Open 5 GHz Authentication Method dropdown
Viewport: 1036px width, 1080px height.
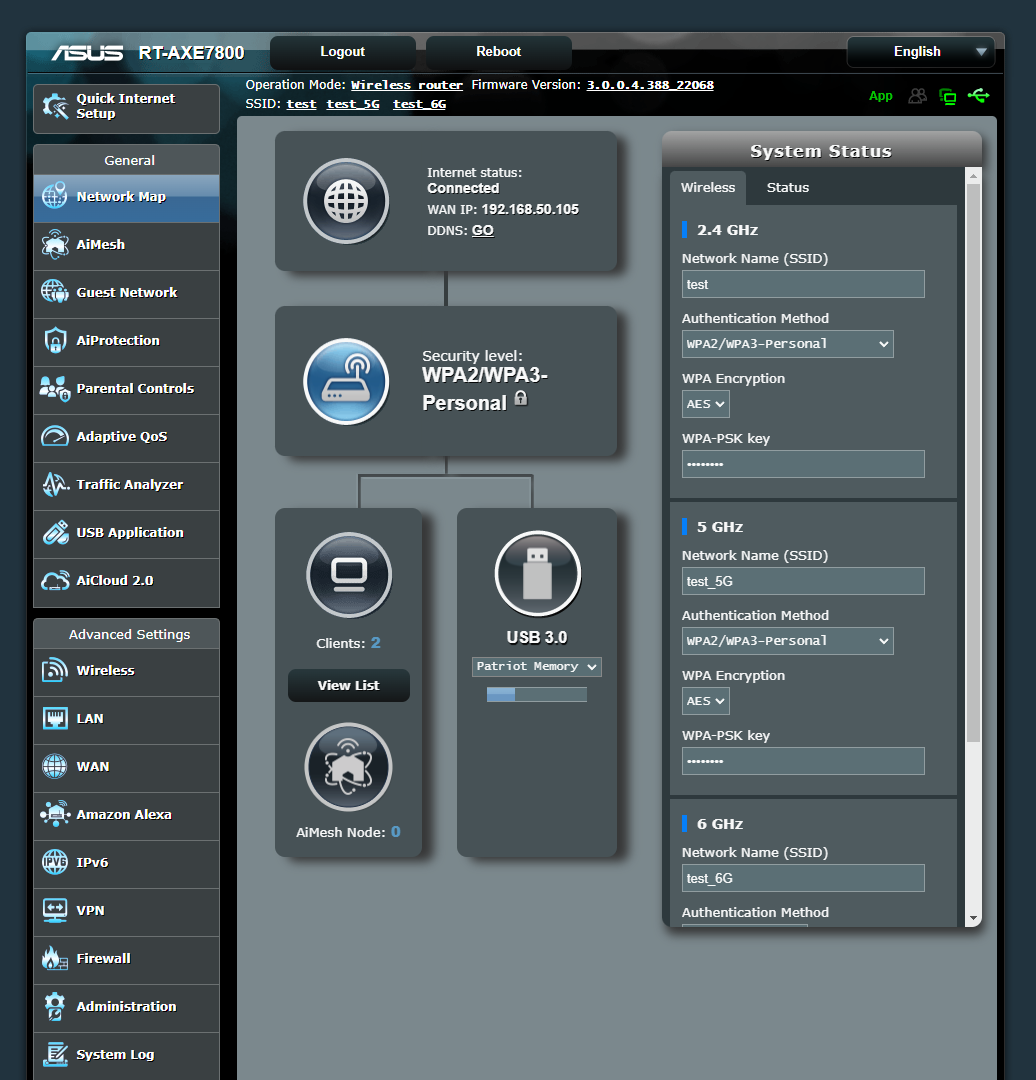(787, 641)
